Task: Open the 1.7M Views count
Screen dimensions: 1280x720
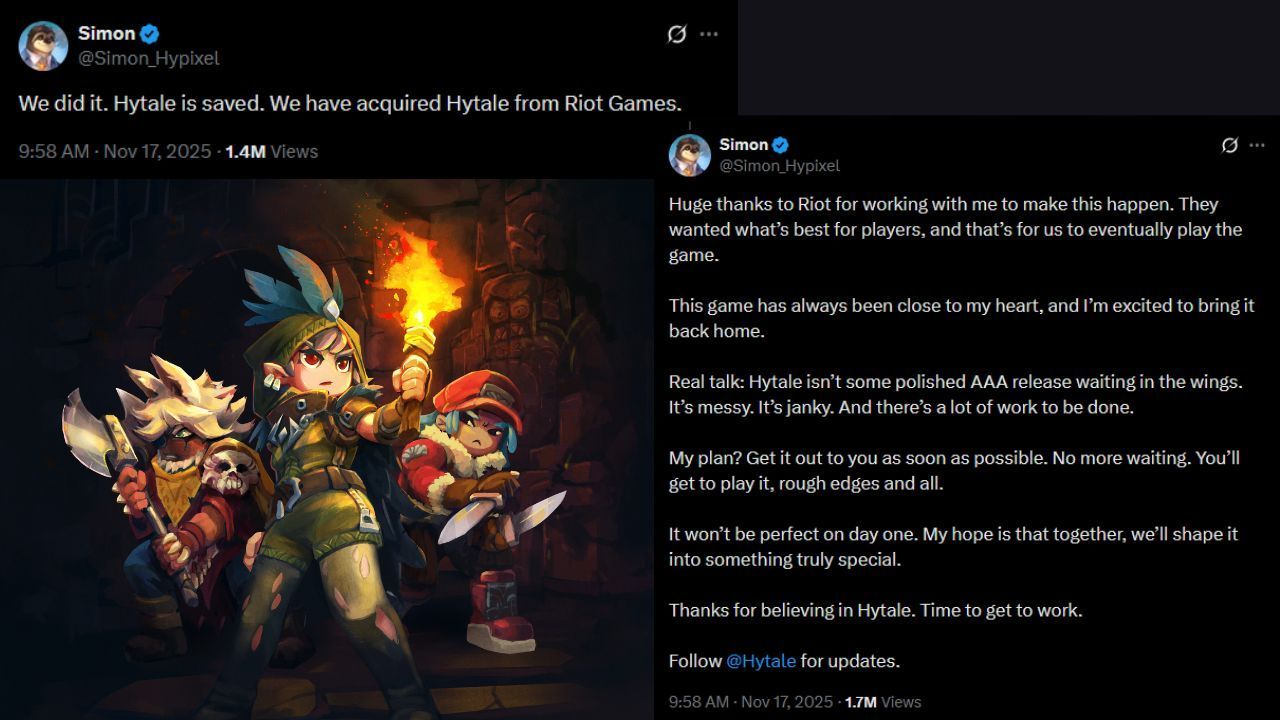Action: tap(882, 702)
